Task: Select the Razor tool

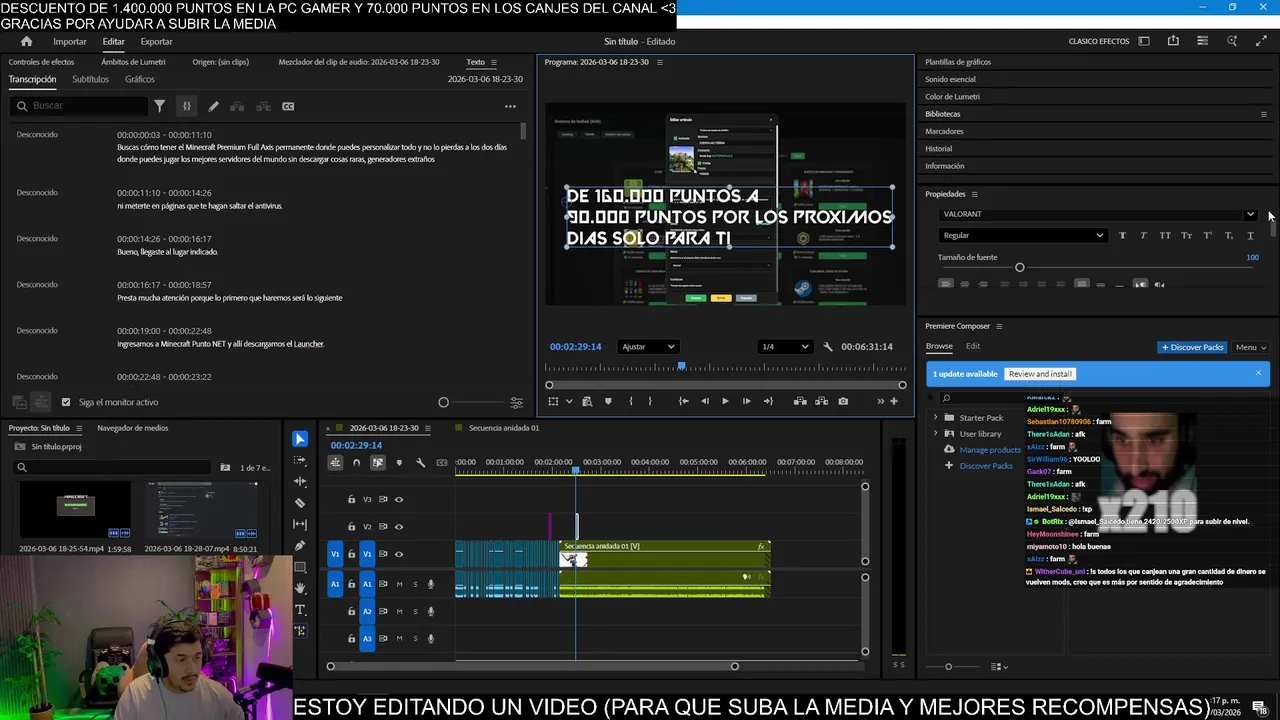Action: (x=300, y=503)
